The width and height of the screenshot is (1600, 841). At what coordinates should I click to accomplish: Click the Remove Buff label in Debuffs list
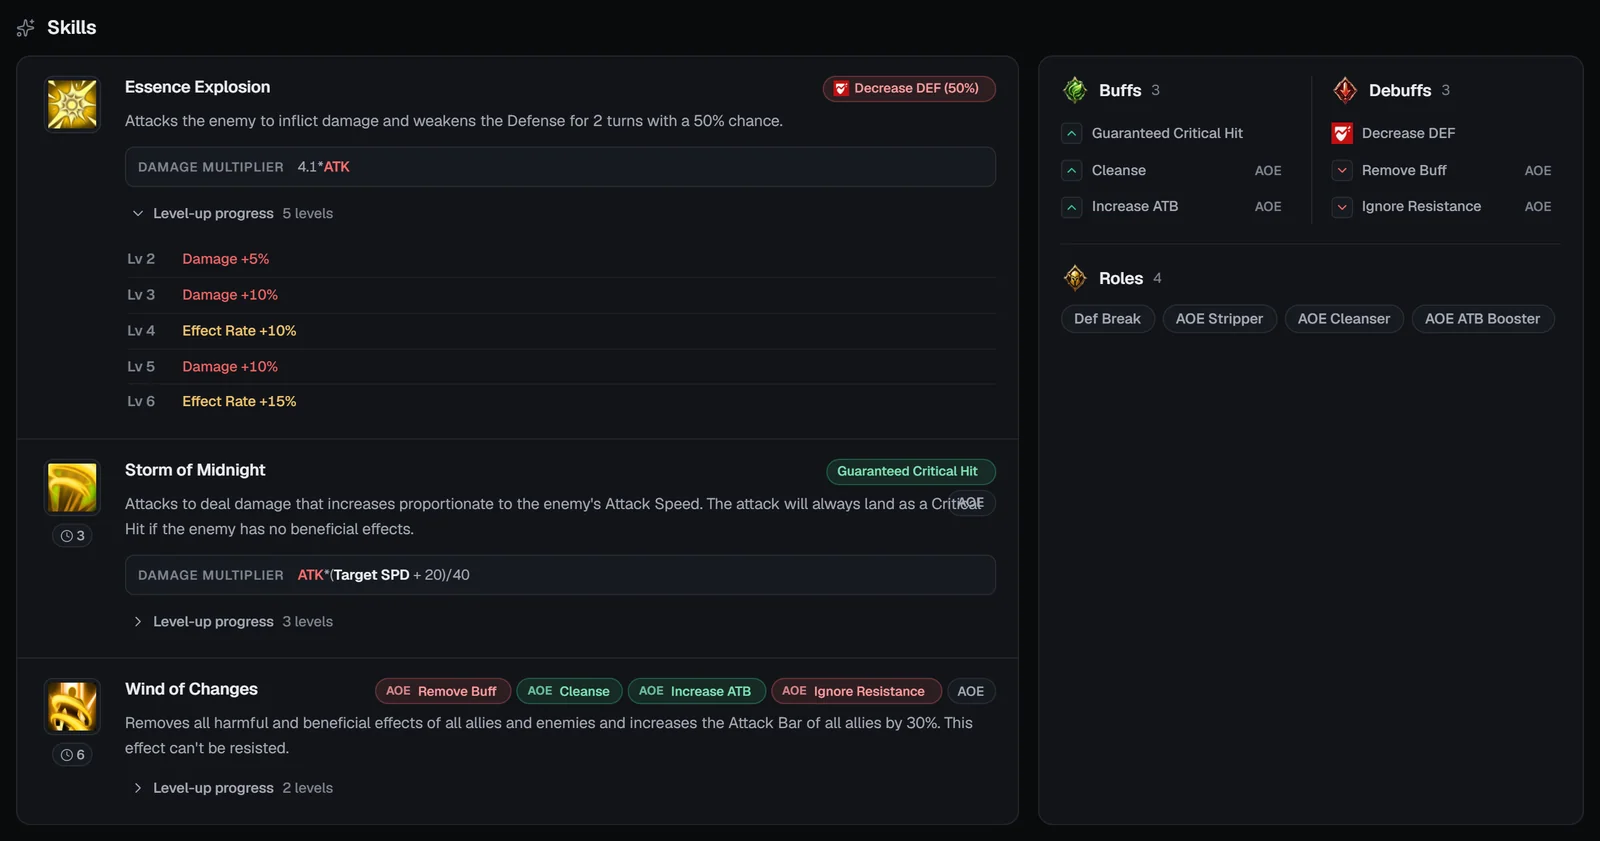pos(1404,171)
